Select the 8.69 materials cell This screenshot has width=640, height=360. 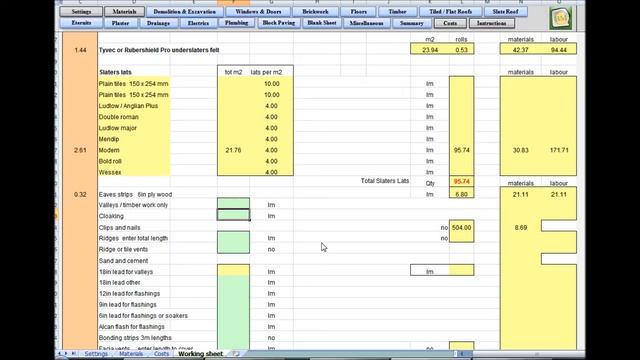[521, 227]
